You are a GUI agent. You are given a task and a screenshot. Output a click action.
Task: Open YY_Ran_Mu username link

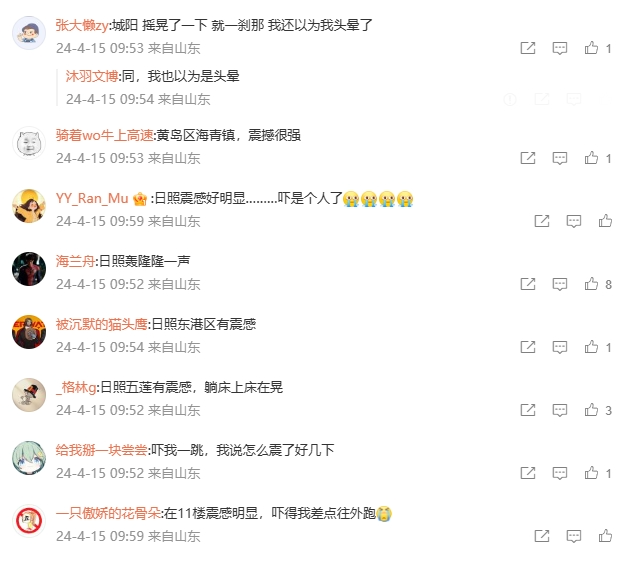[92, 198]
